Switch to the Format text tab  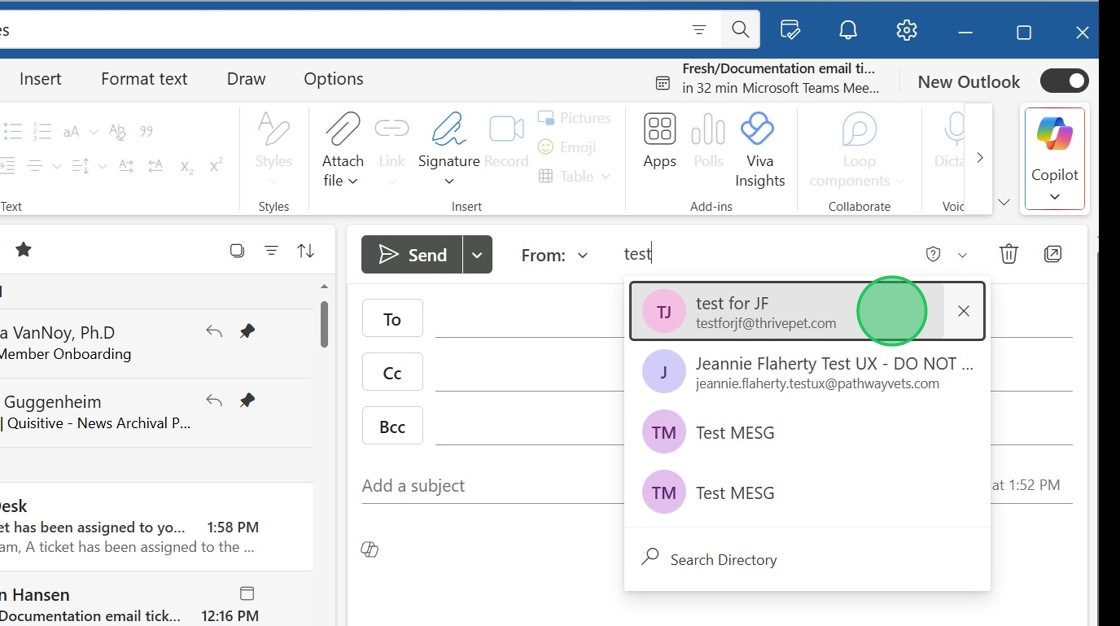144,79
